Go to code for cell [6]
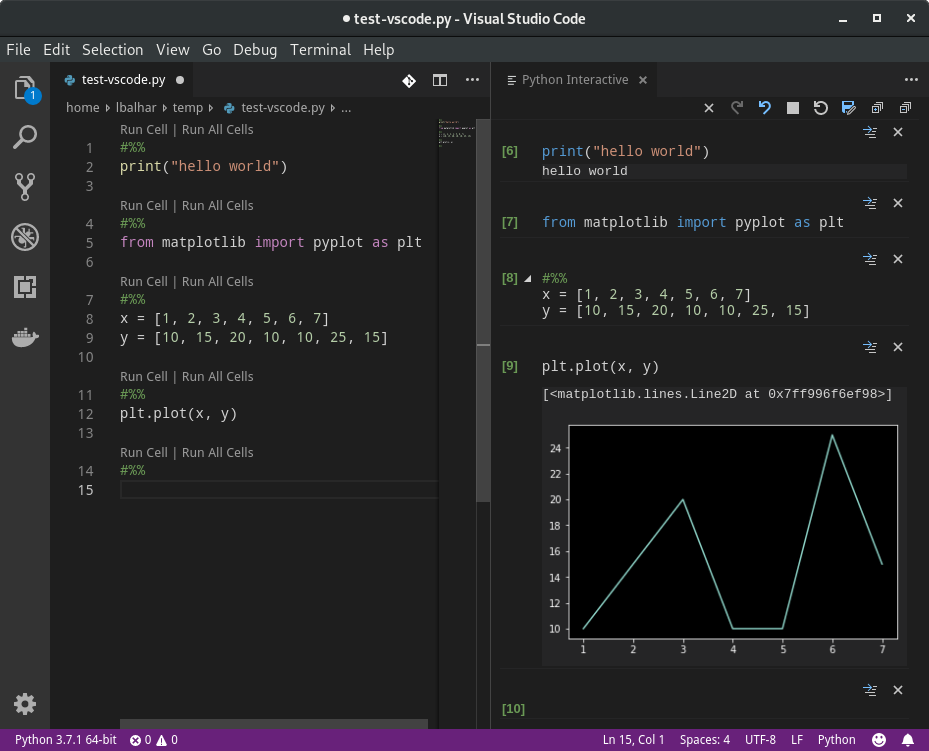This screenshot has width=929, height=751. (x=870, y=132)
